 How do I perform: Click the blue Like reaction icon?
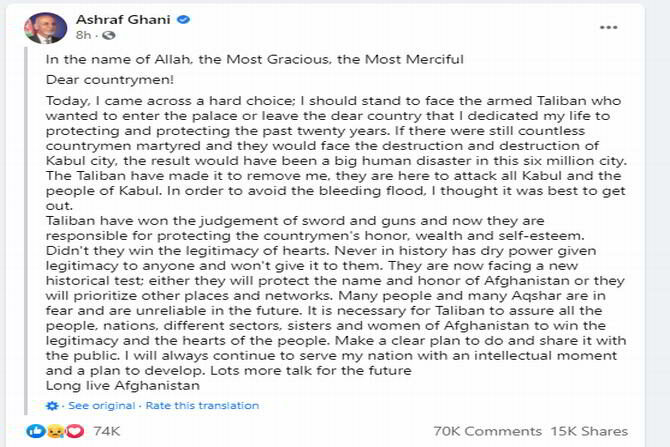click(35, 431)
